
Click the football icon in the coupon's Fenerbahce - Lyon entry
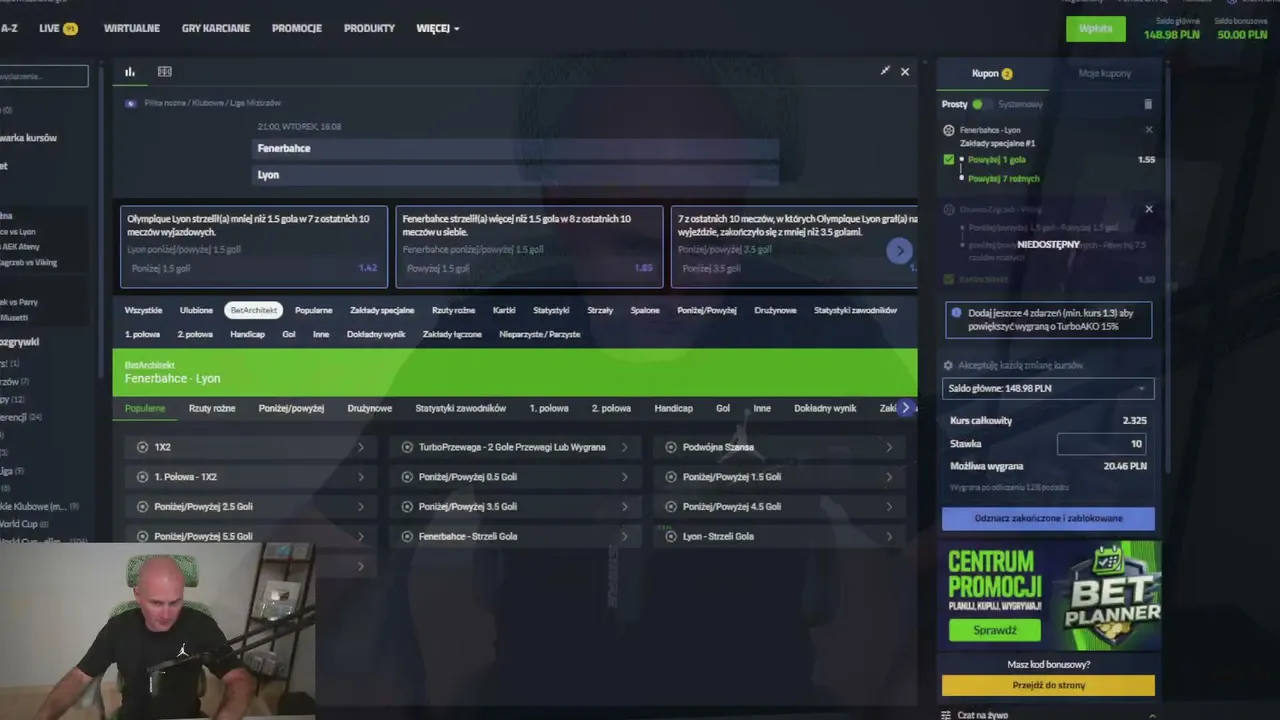(x=949, y=130)
